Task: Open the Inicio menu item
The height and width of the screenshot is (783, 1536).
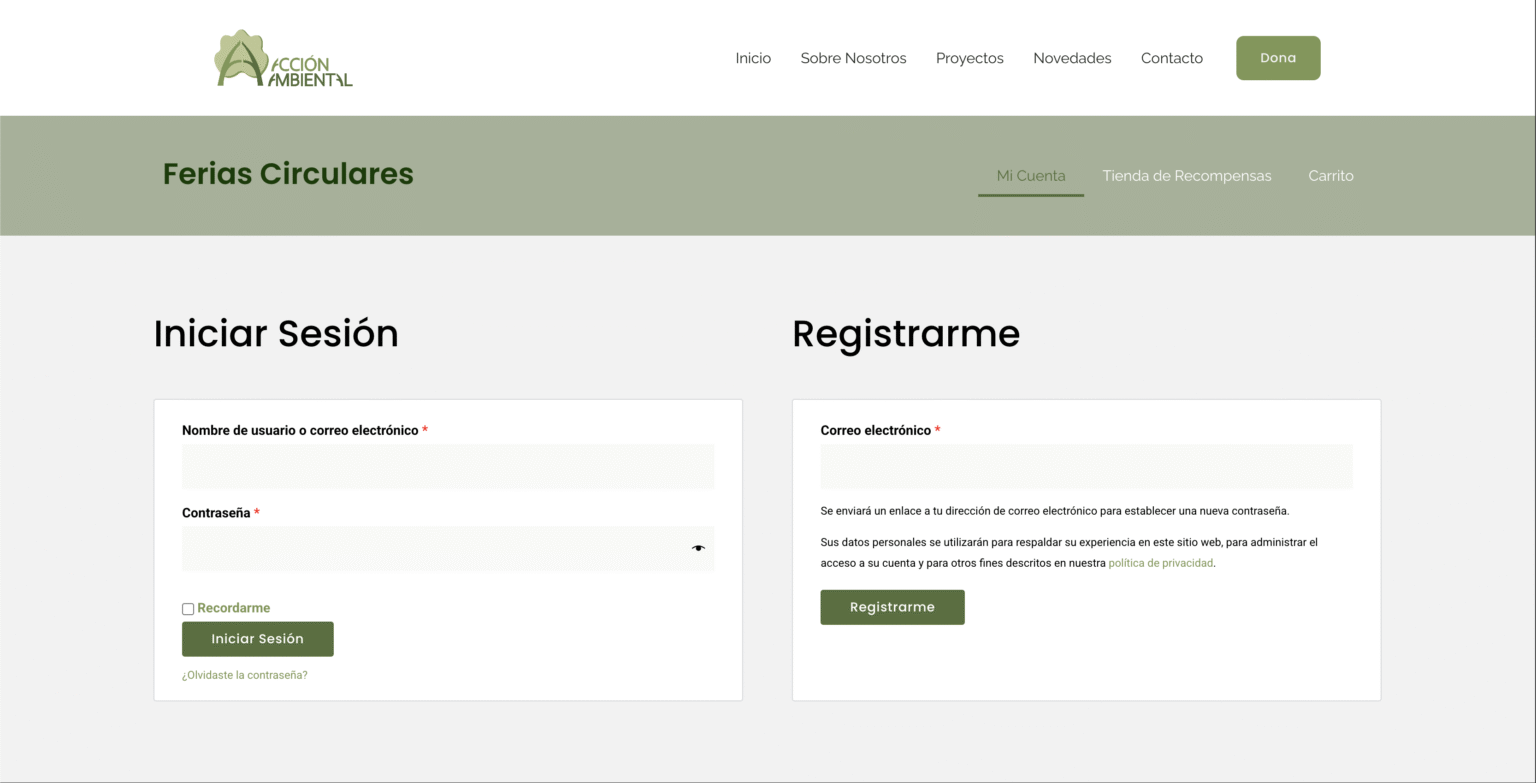Action: coord(753,58)
